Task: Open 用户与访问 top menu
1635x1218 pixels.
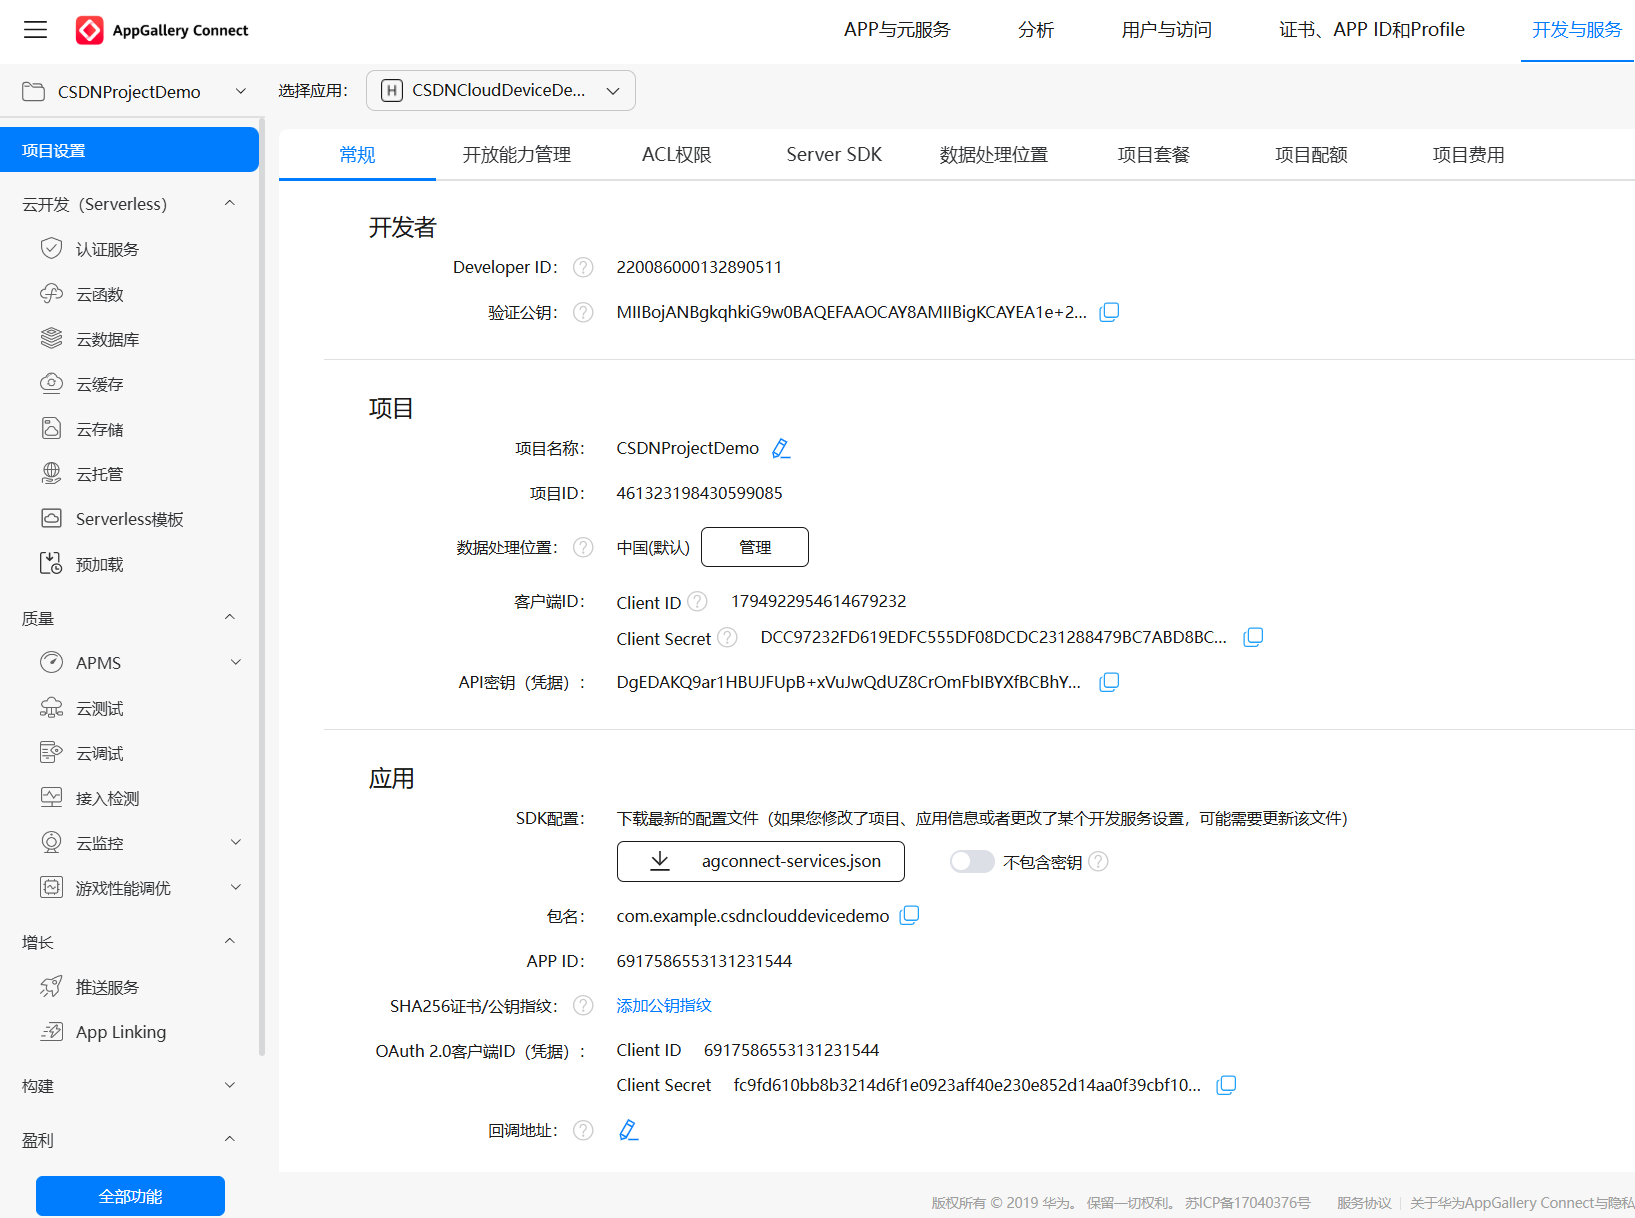Action: coord(1166,30)
